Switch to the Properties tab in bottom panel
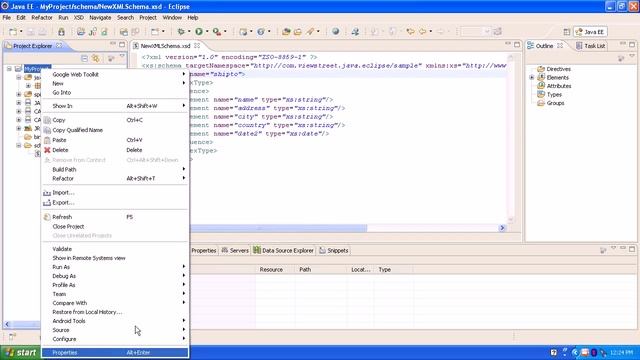Viewport: 640px width, 360px height. click(x=204, y=250)
